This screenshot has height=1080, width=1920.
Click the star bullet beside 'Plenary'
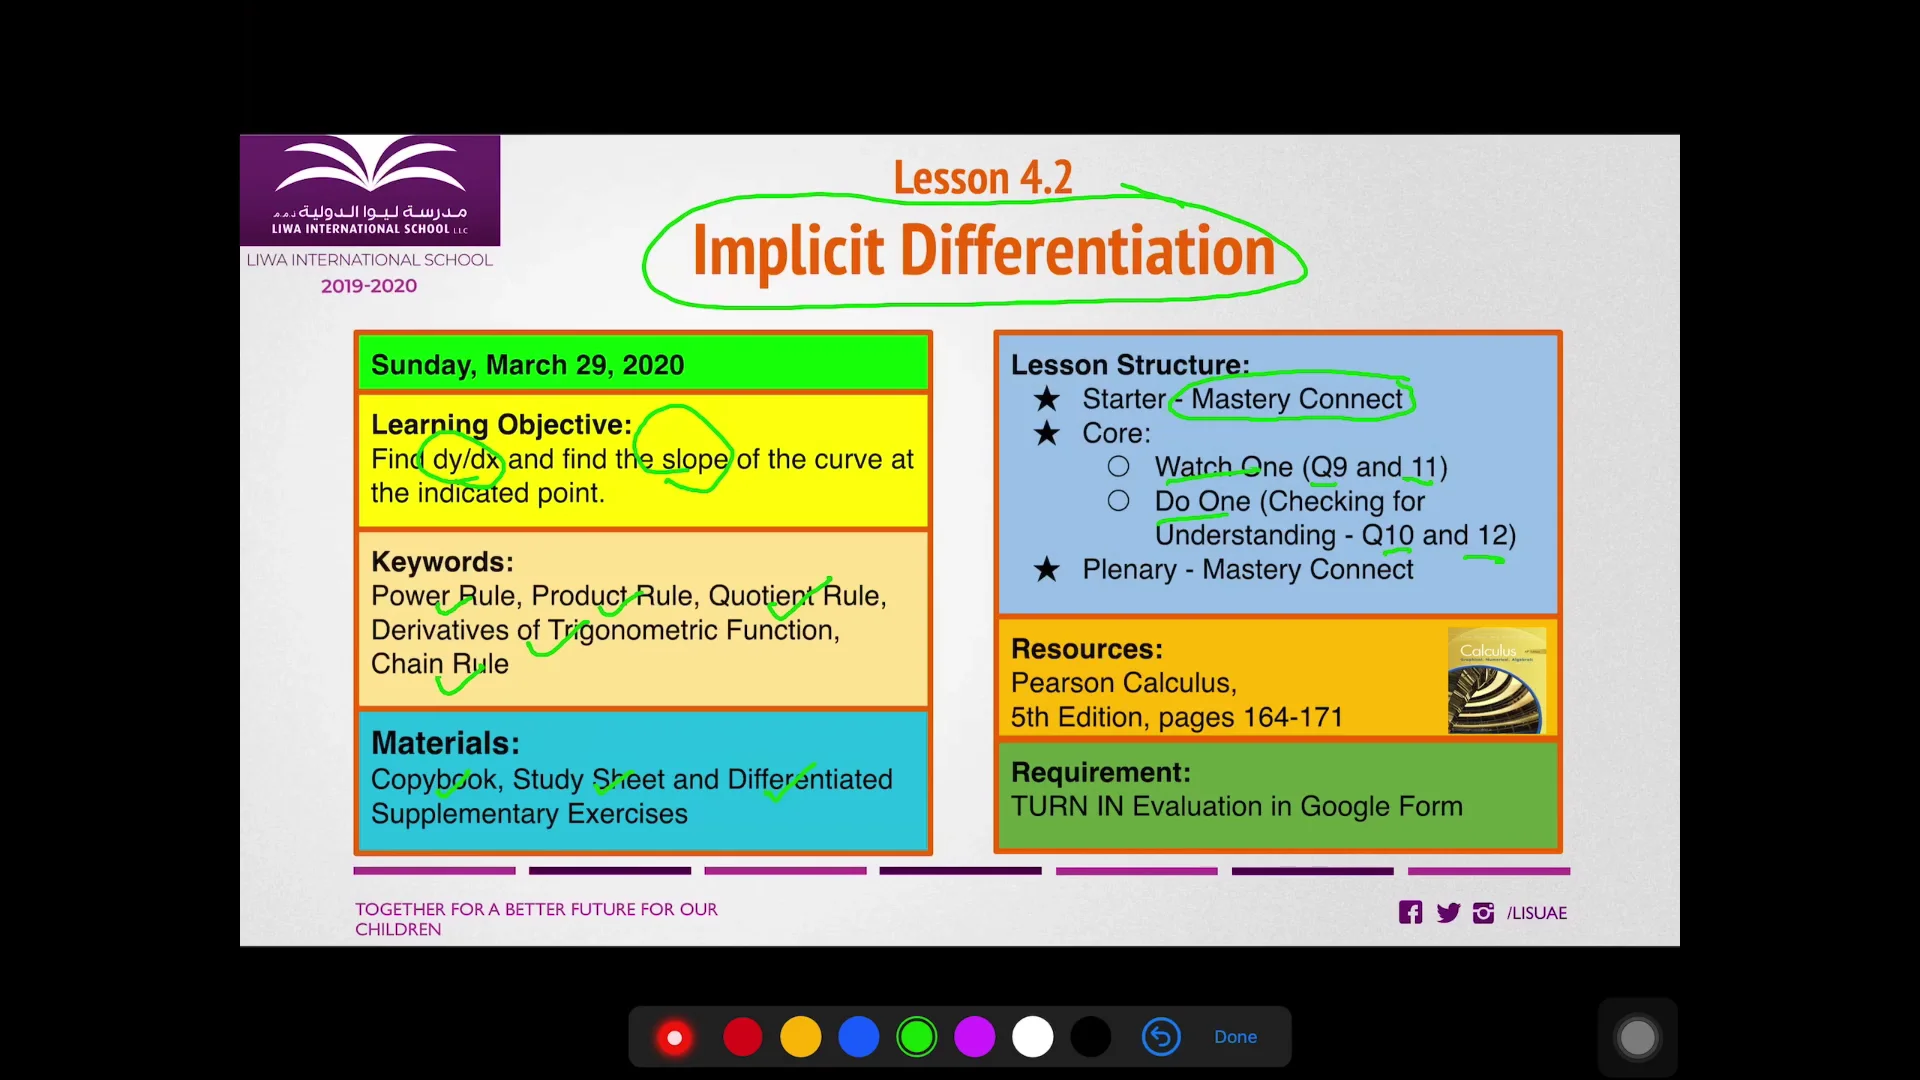[x=1047, y=569]
